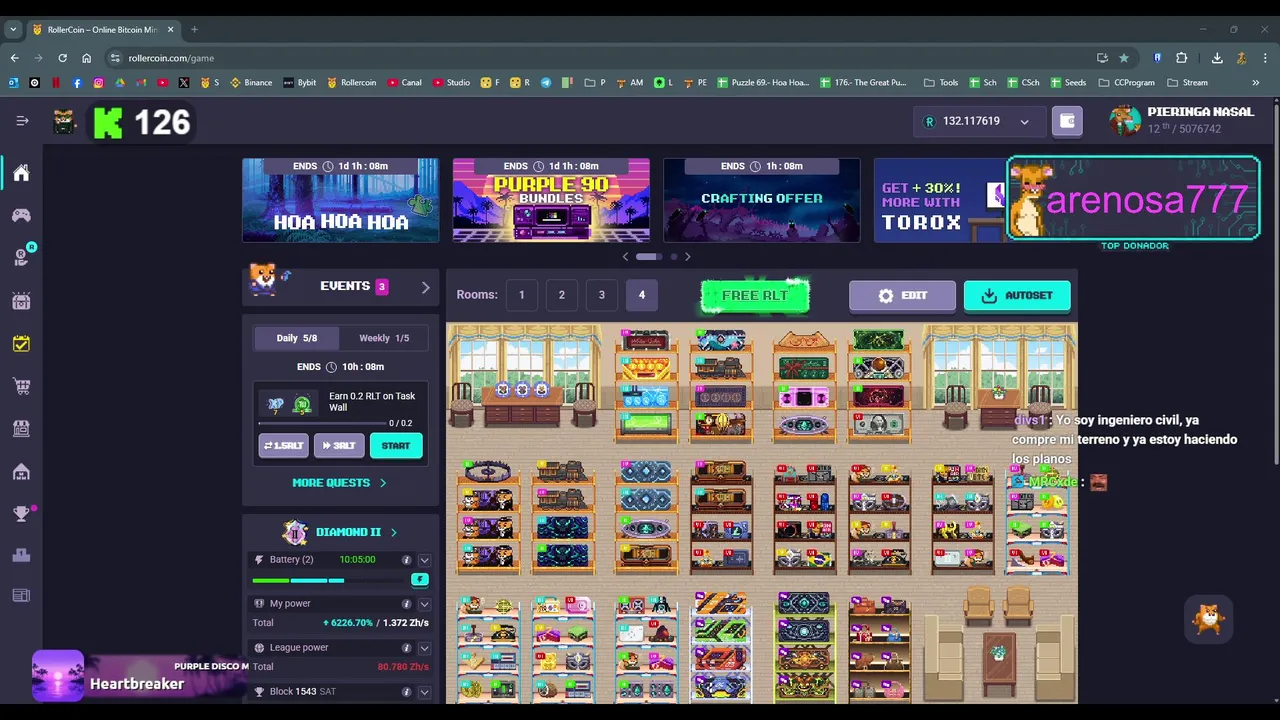Open the Telegram bookmark icon
The image size is (1280, 720).
547,83
